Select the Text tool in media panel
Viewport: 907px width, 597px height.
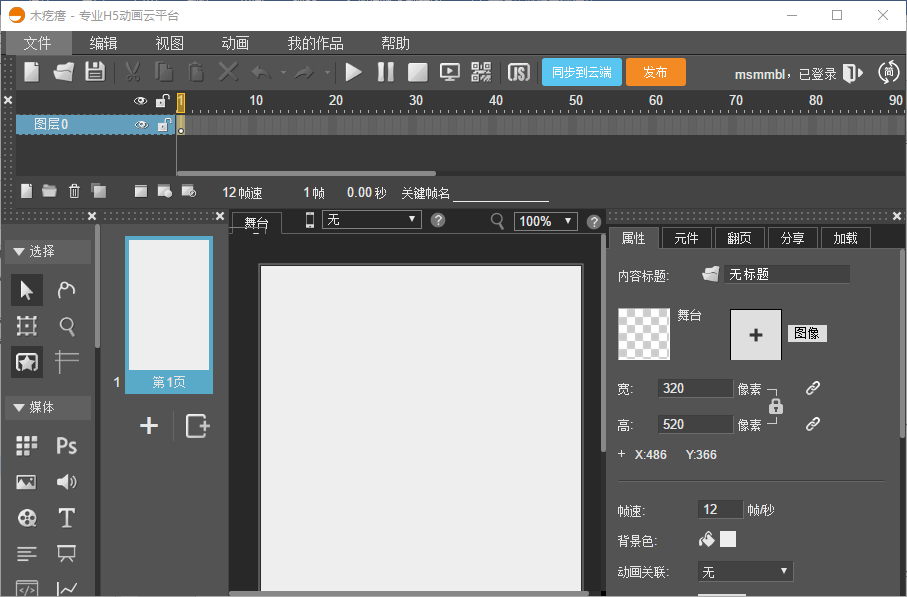[x=67, y=517]
